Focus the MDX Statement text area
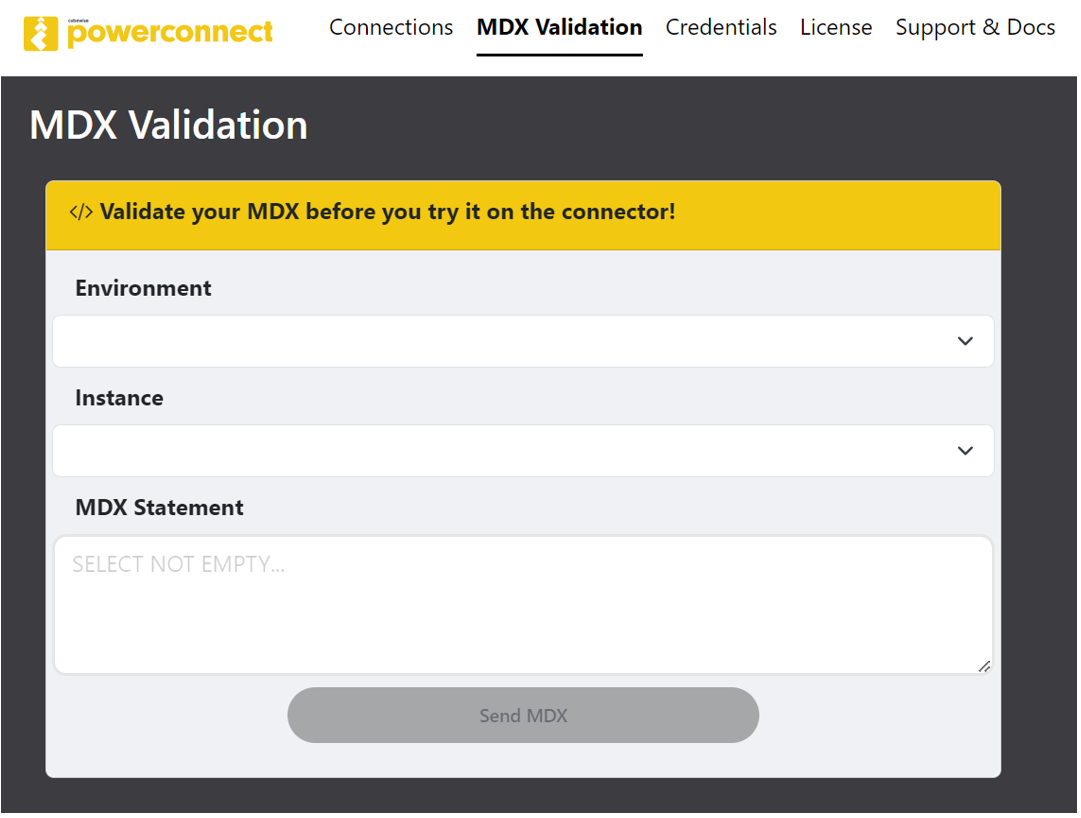The width and height of the screenshot is (1081, 818). tap(523, 605)
